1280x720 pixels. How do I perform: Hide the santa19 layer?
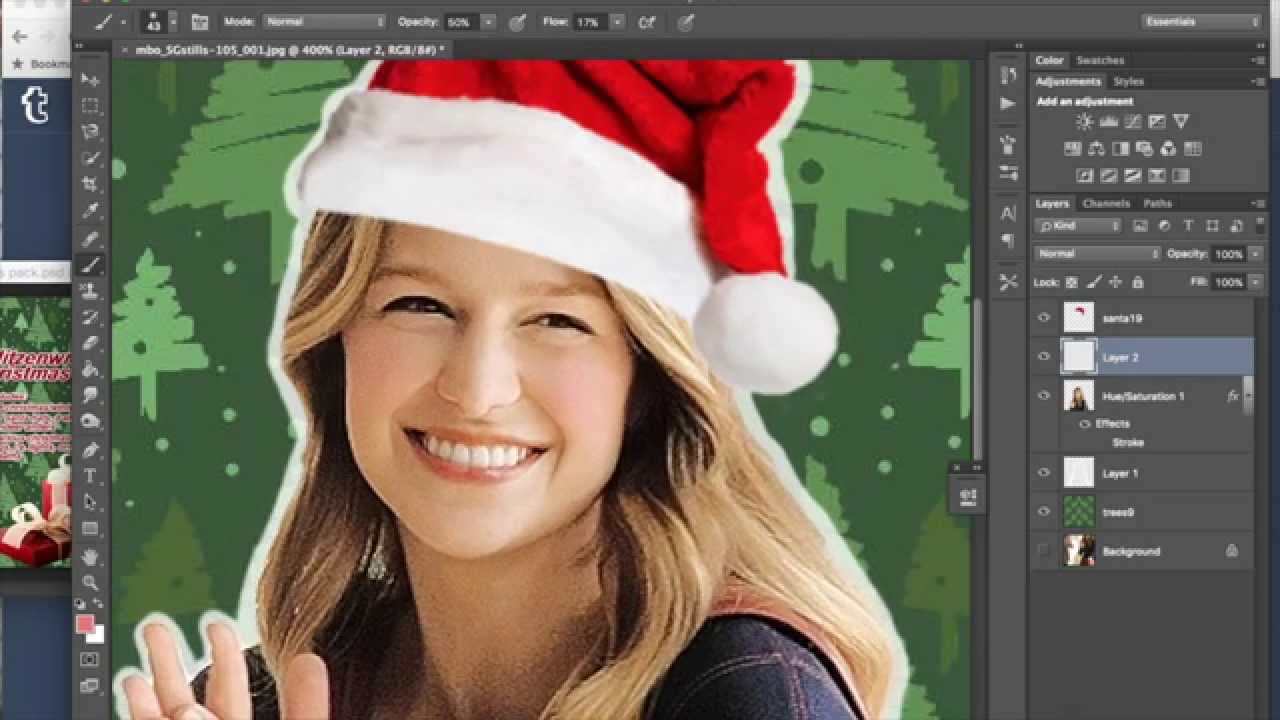click(x=1043, y=317)
